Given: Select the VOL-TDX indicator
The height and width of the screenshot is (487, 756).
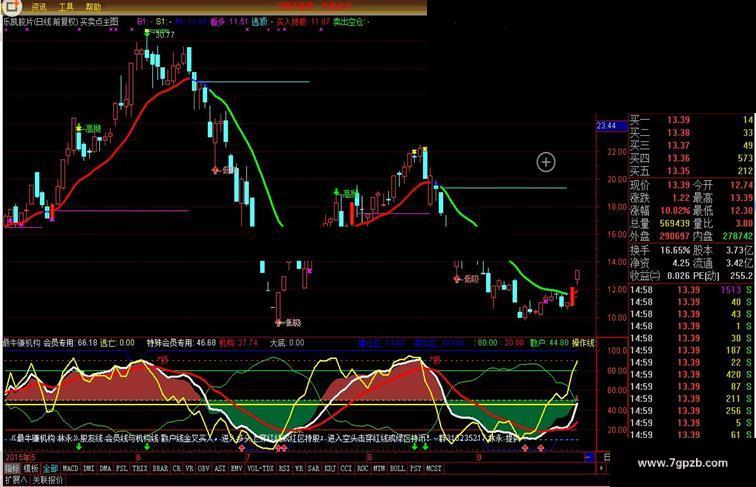Looking at the screenshot, I should click(x=260, y=468).
